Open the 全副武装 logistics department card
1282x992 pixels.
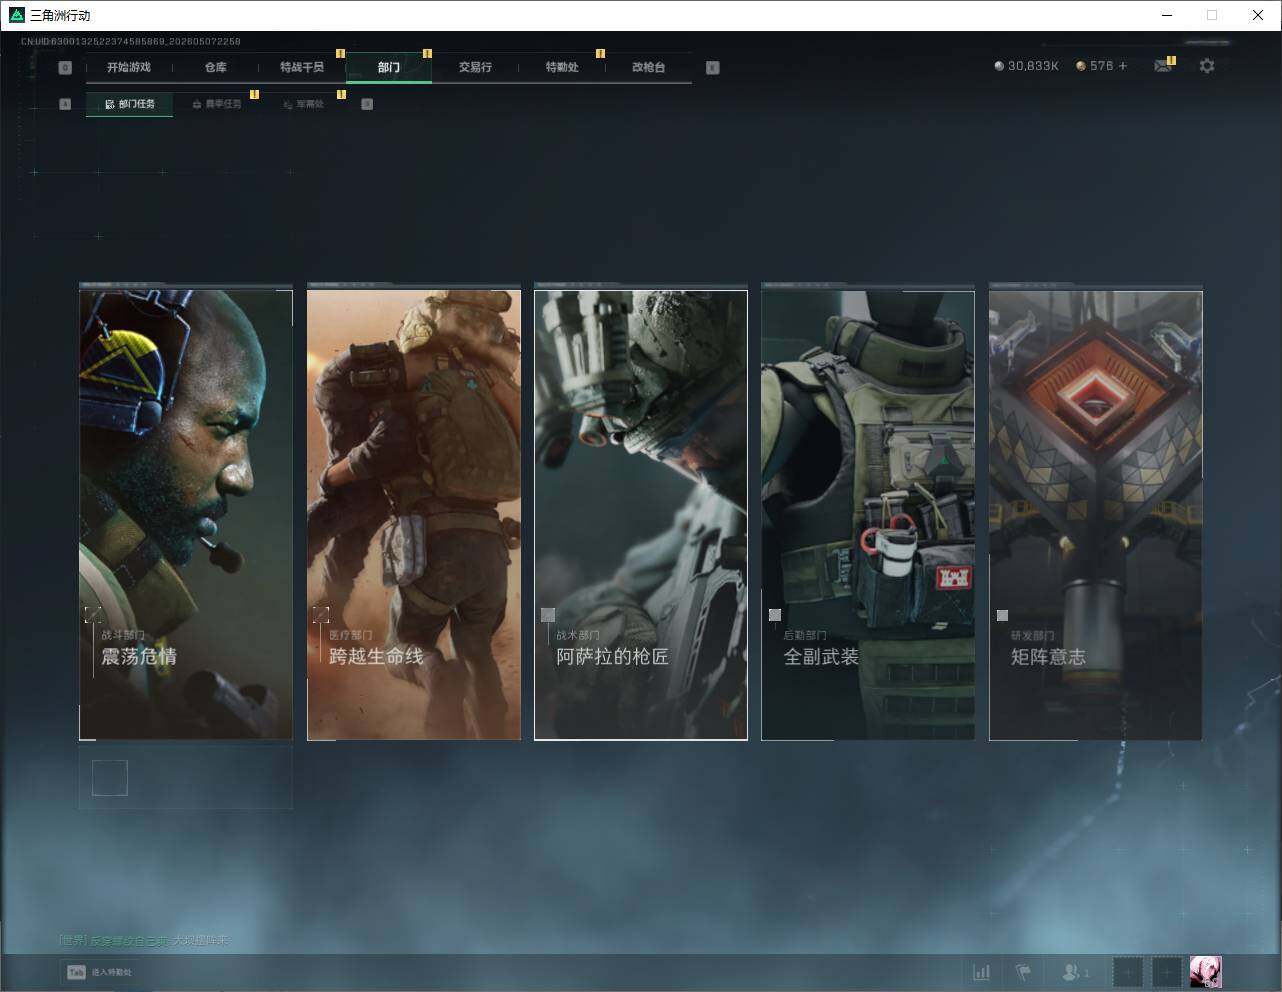click(868, 515)
